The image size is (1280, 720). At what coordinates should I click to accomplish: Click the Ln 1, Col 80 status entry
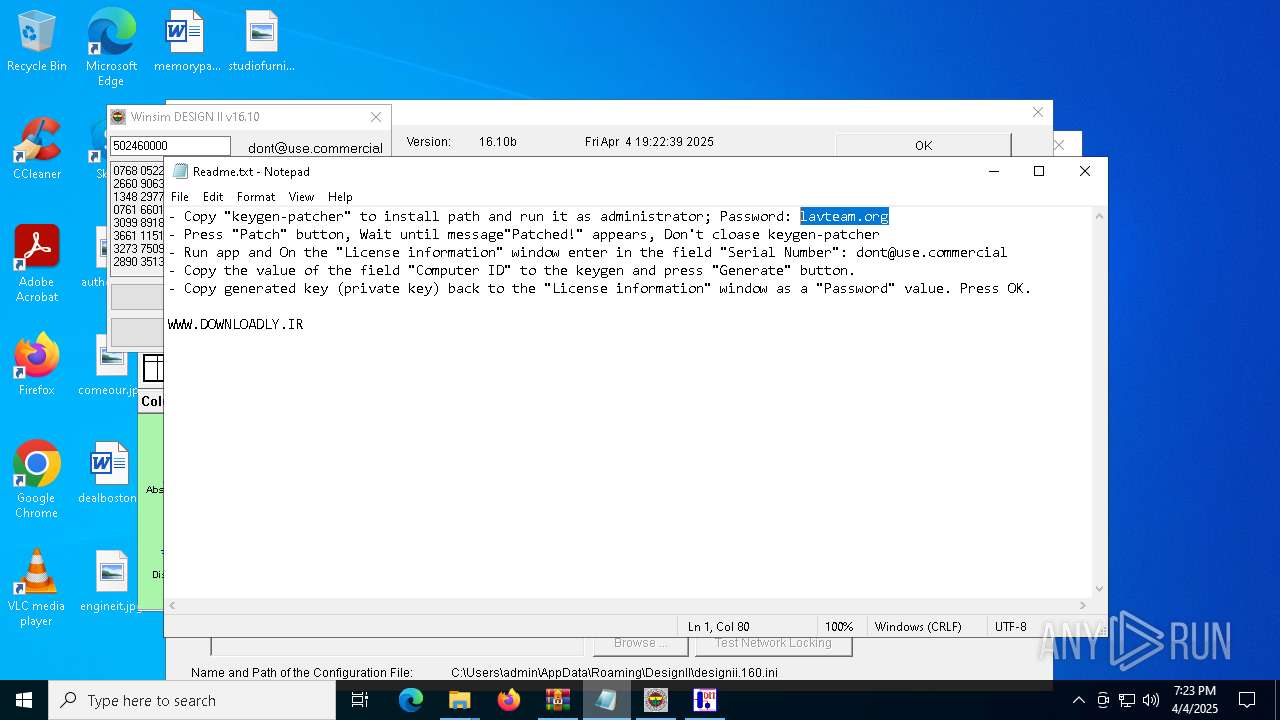point(718,627)
